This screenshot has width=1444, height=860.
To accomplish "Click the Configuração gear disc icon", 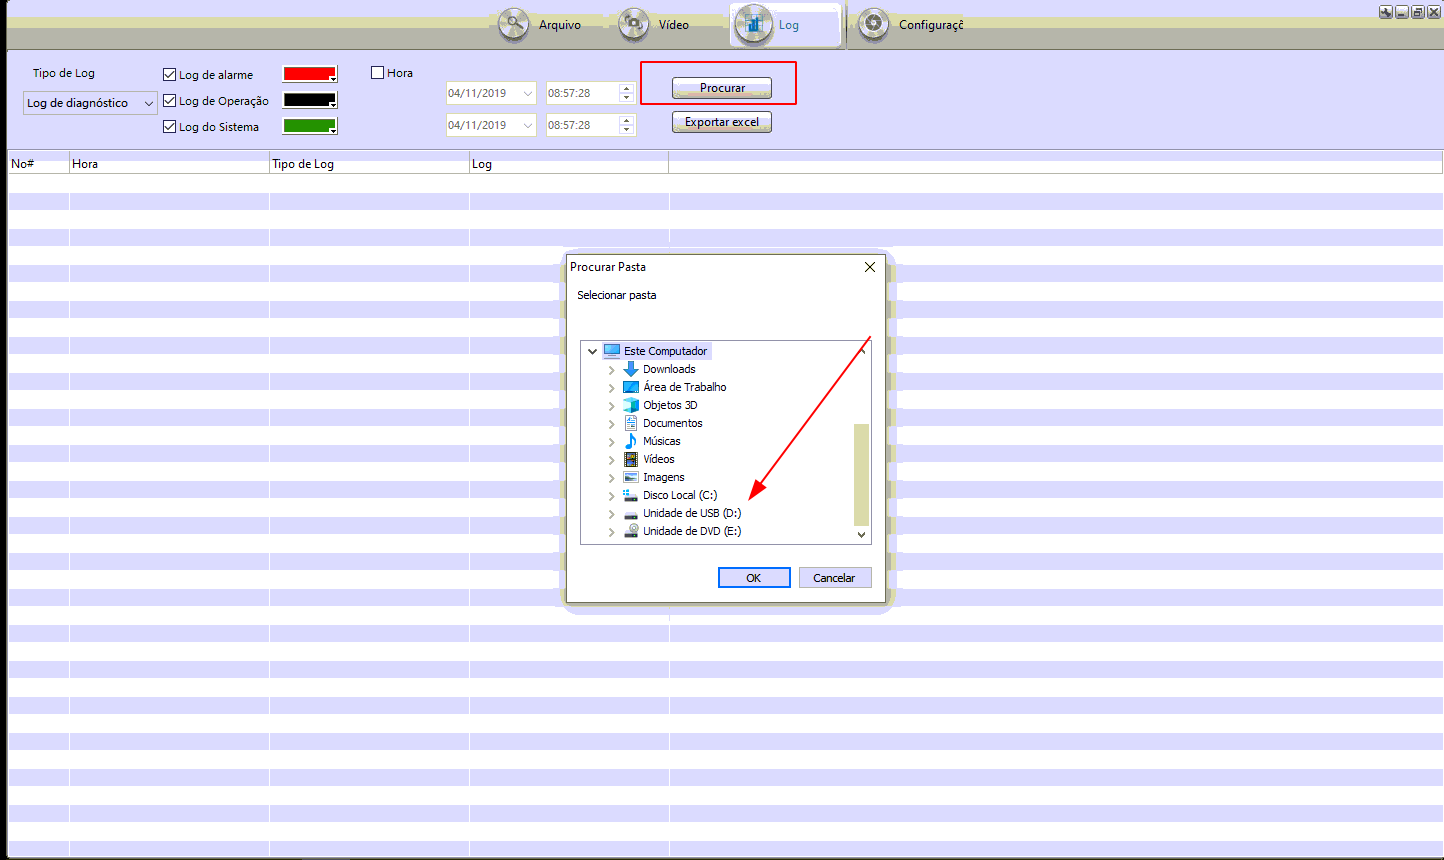I will point(874,25).
